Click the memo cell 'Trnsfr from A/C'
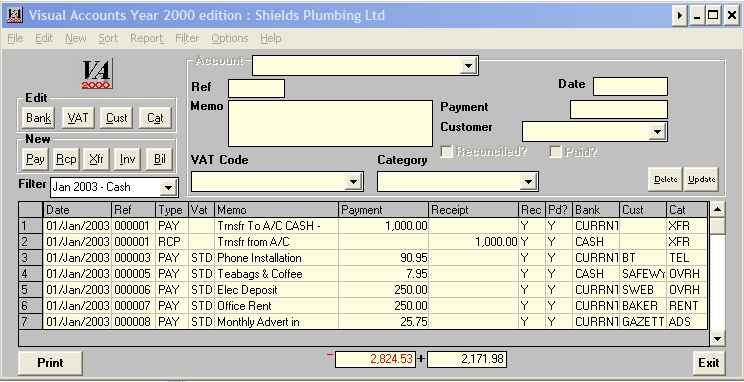This screenshot has width=744, height=382. click(277, 242)
